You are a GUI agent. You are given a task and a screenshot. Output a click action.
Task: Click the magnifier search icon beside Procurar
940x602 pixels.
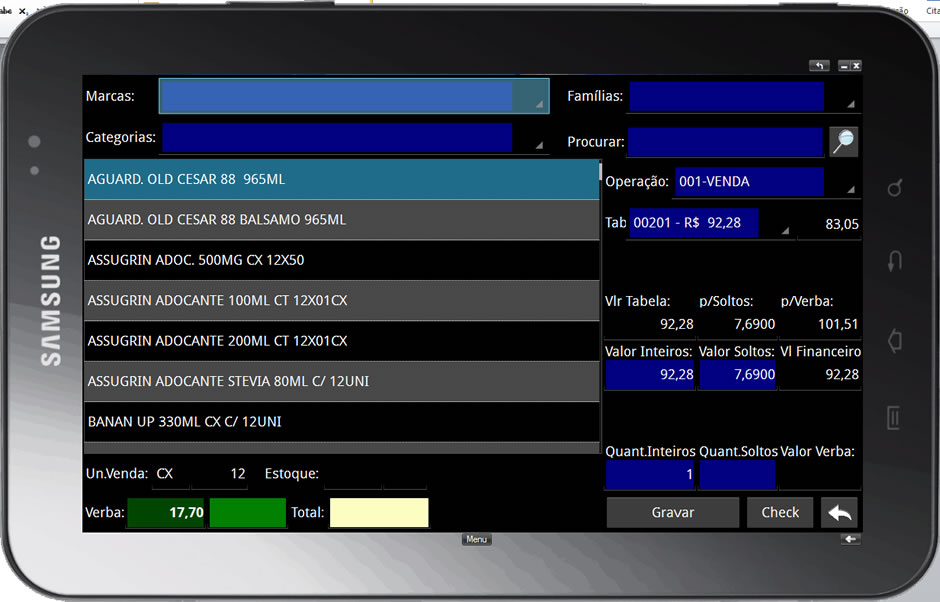843,142
